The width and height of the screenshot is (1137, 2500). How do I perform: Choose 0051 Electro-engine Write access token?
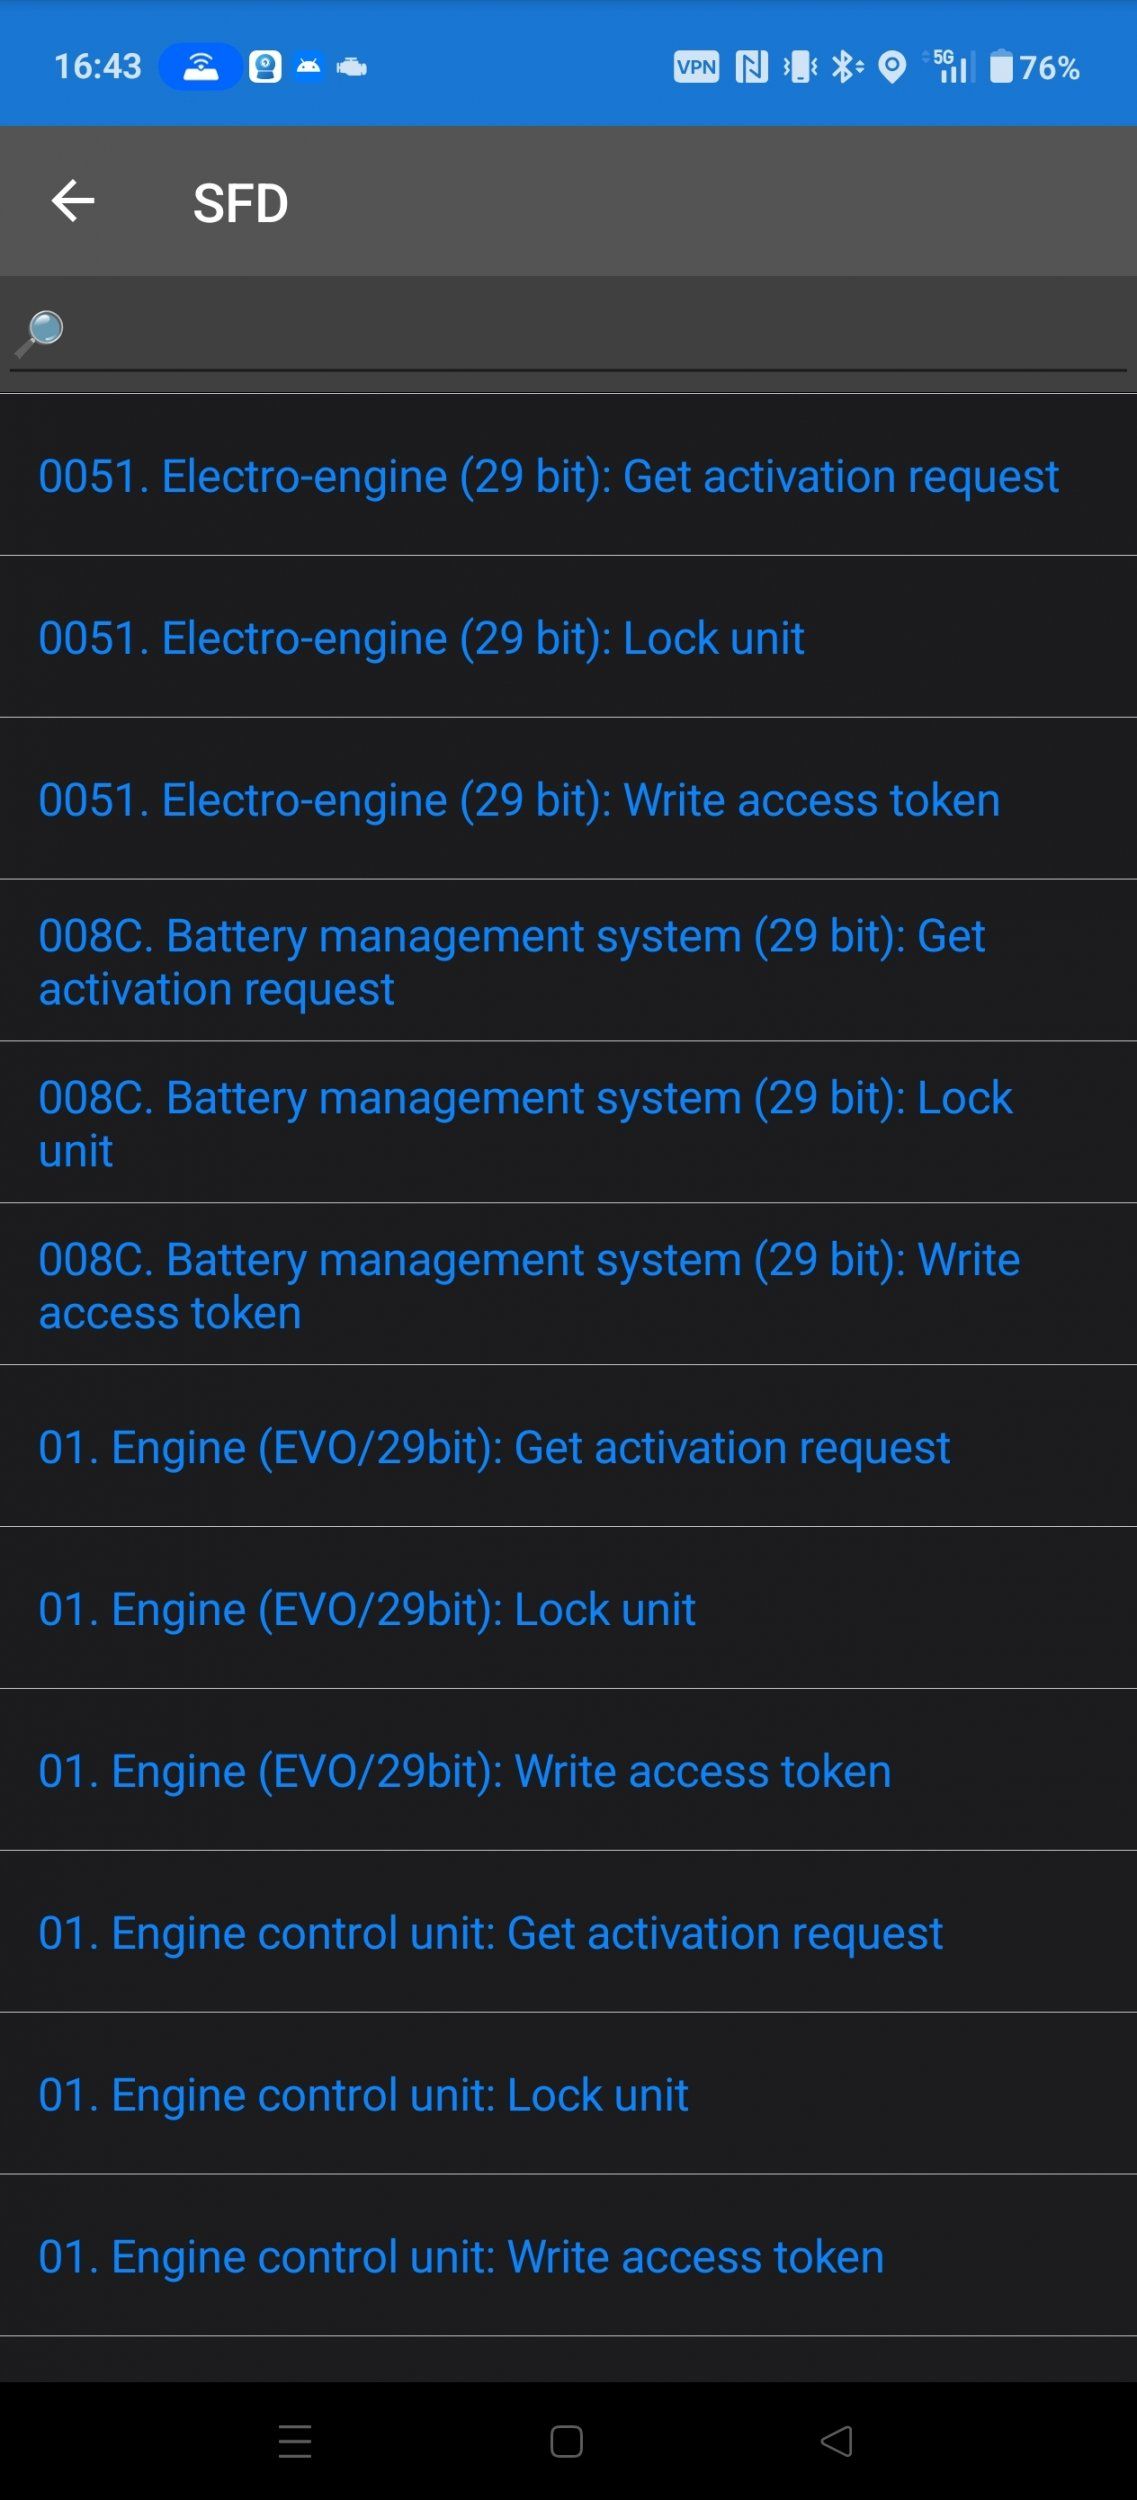point(519,800)
